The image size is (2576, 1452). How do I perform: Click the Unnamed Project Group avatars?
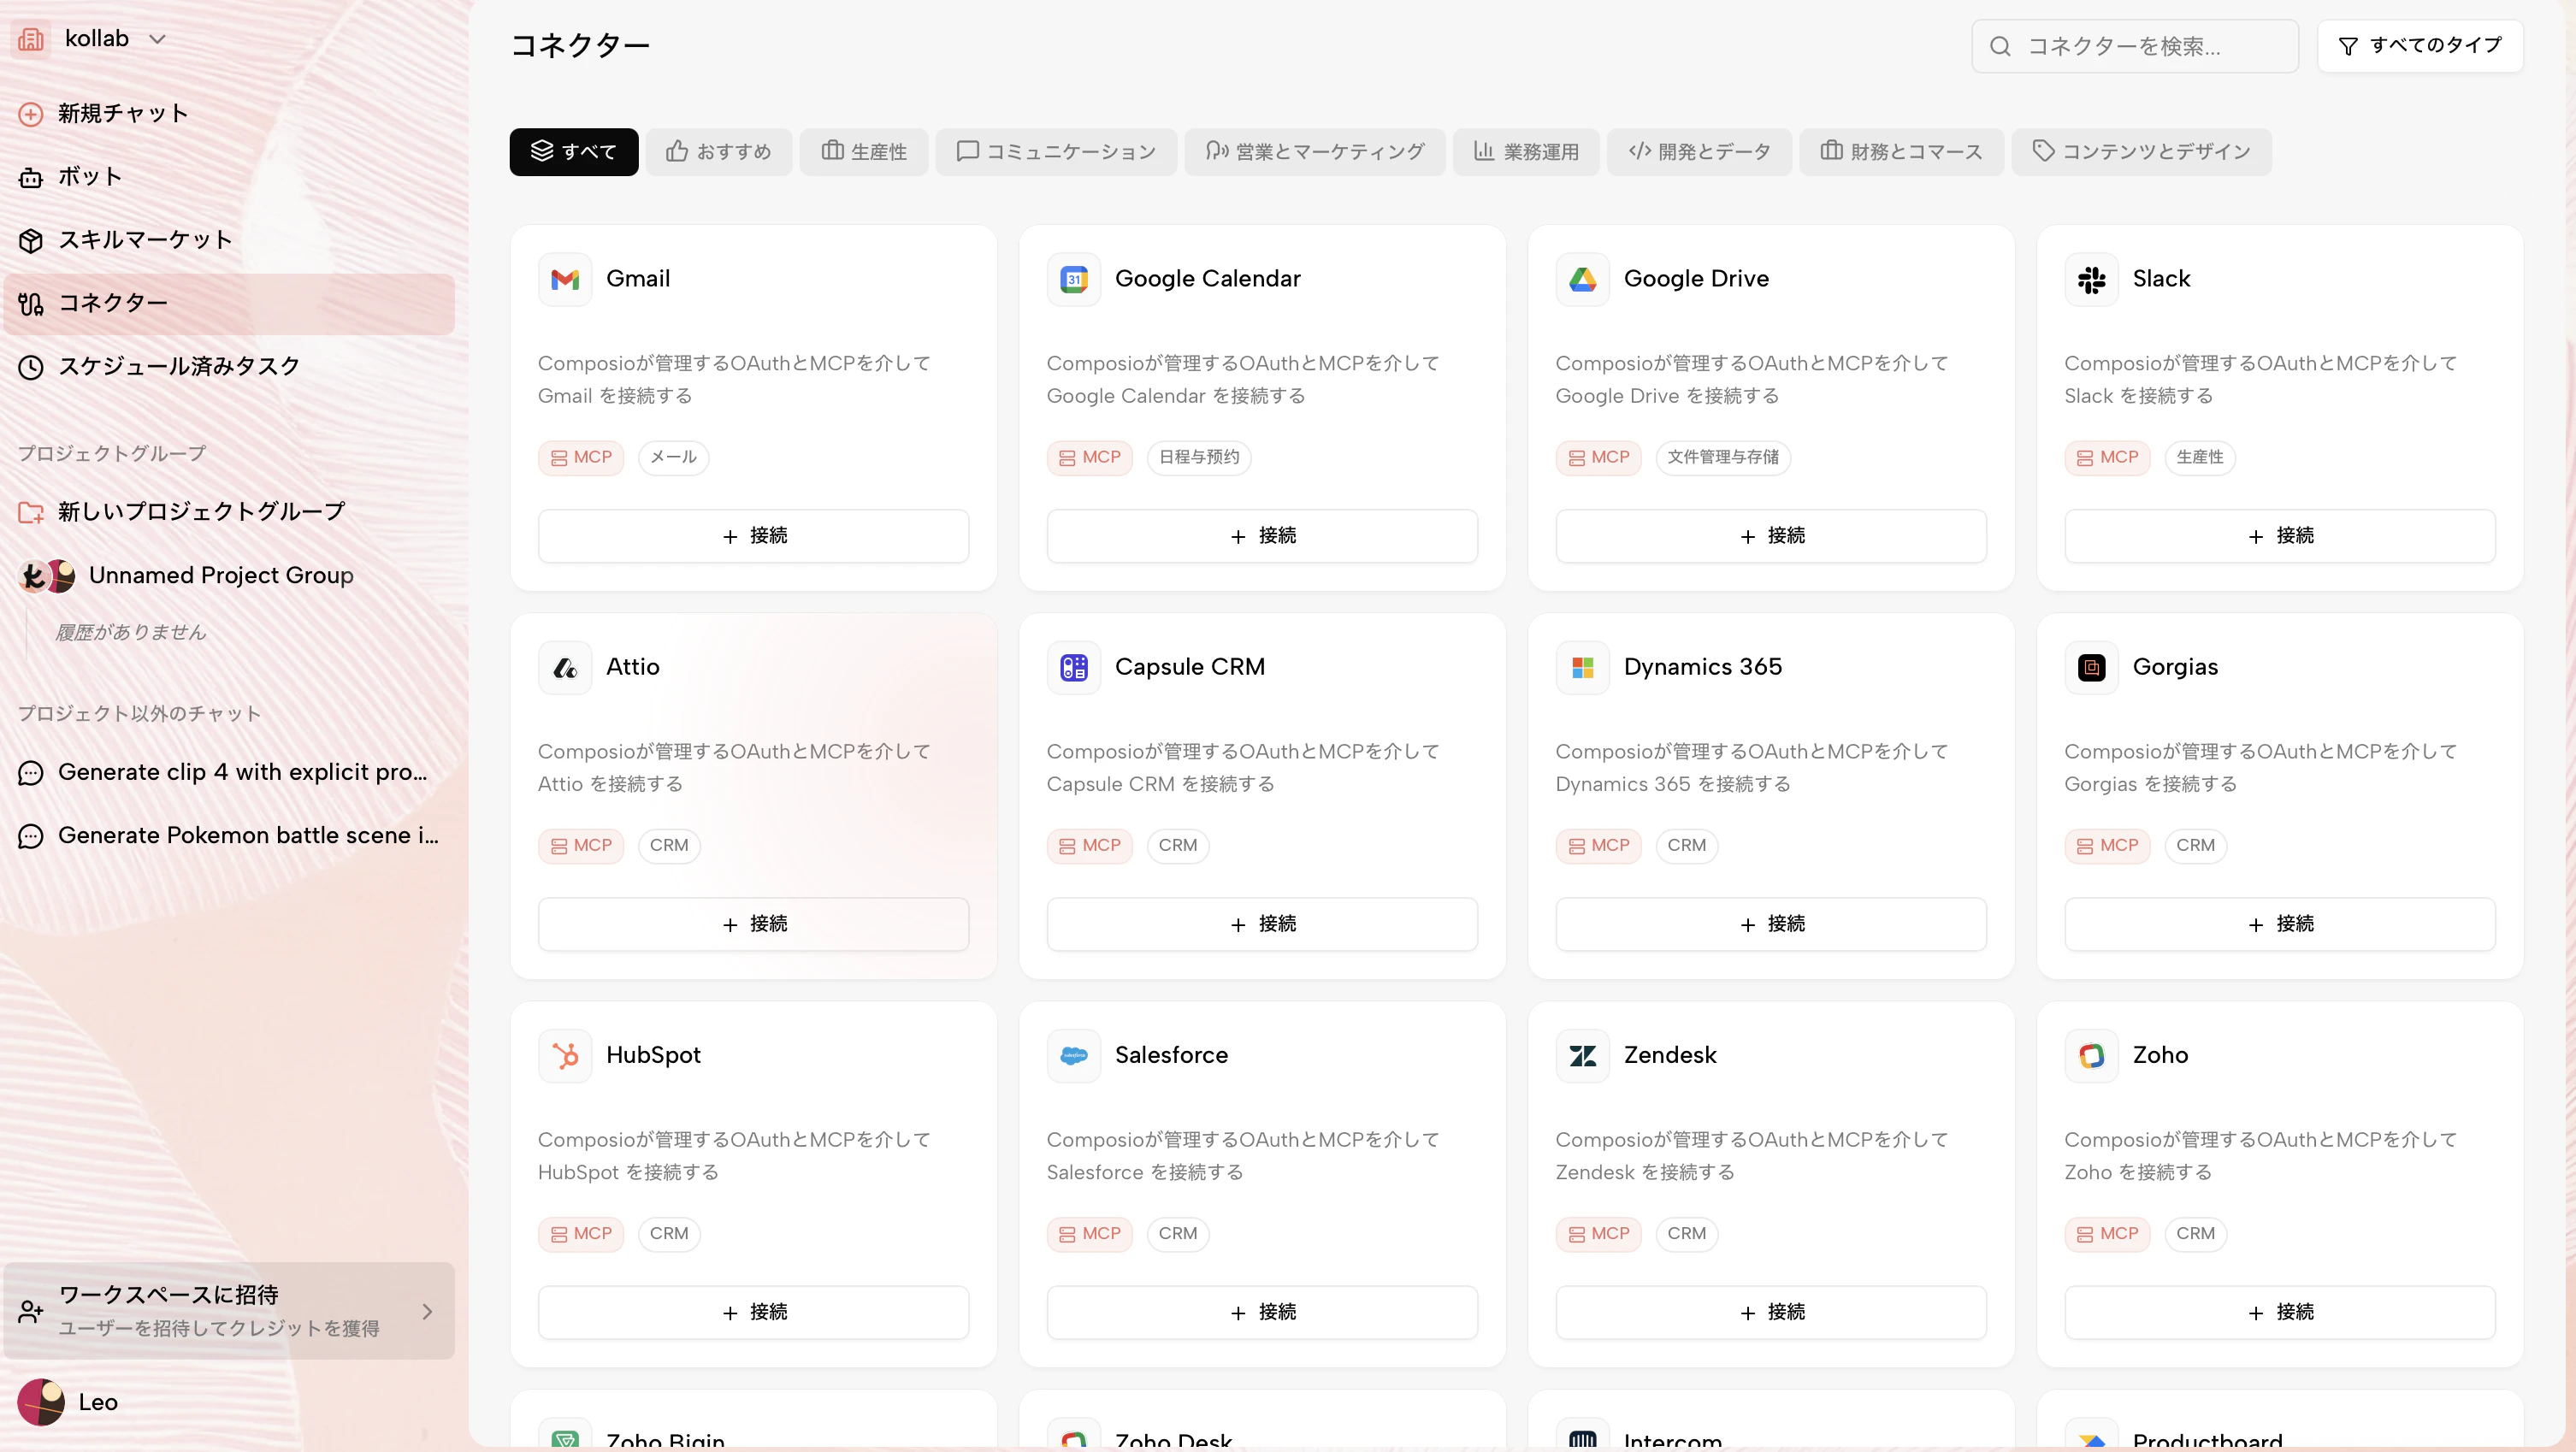coord(47,576)
